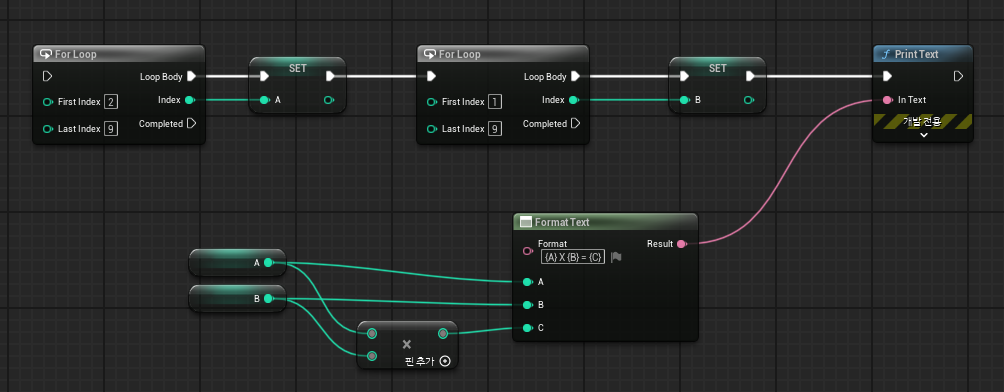Screen dimensions: 1004x392
Task: Click 핀 추가 add pin button
Action: 428,361
